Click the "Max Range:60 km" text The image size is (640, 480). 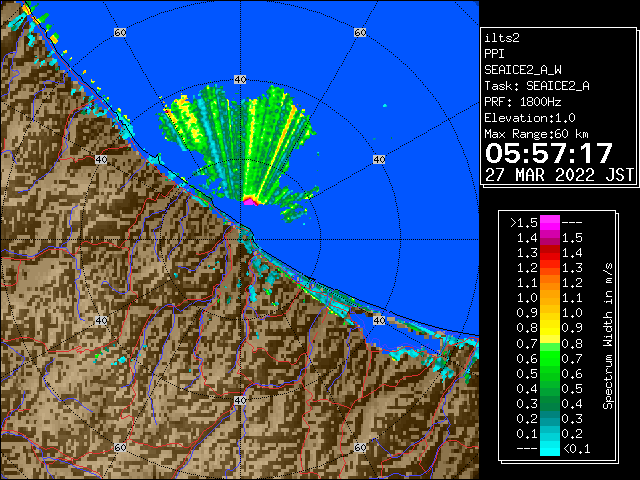536,134
